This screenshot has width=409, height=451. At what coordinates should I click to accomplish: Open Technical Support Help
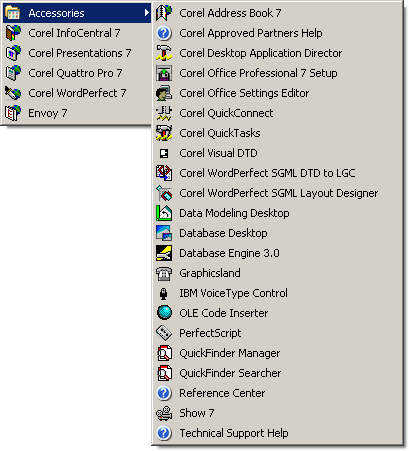[277, 433]
